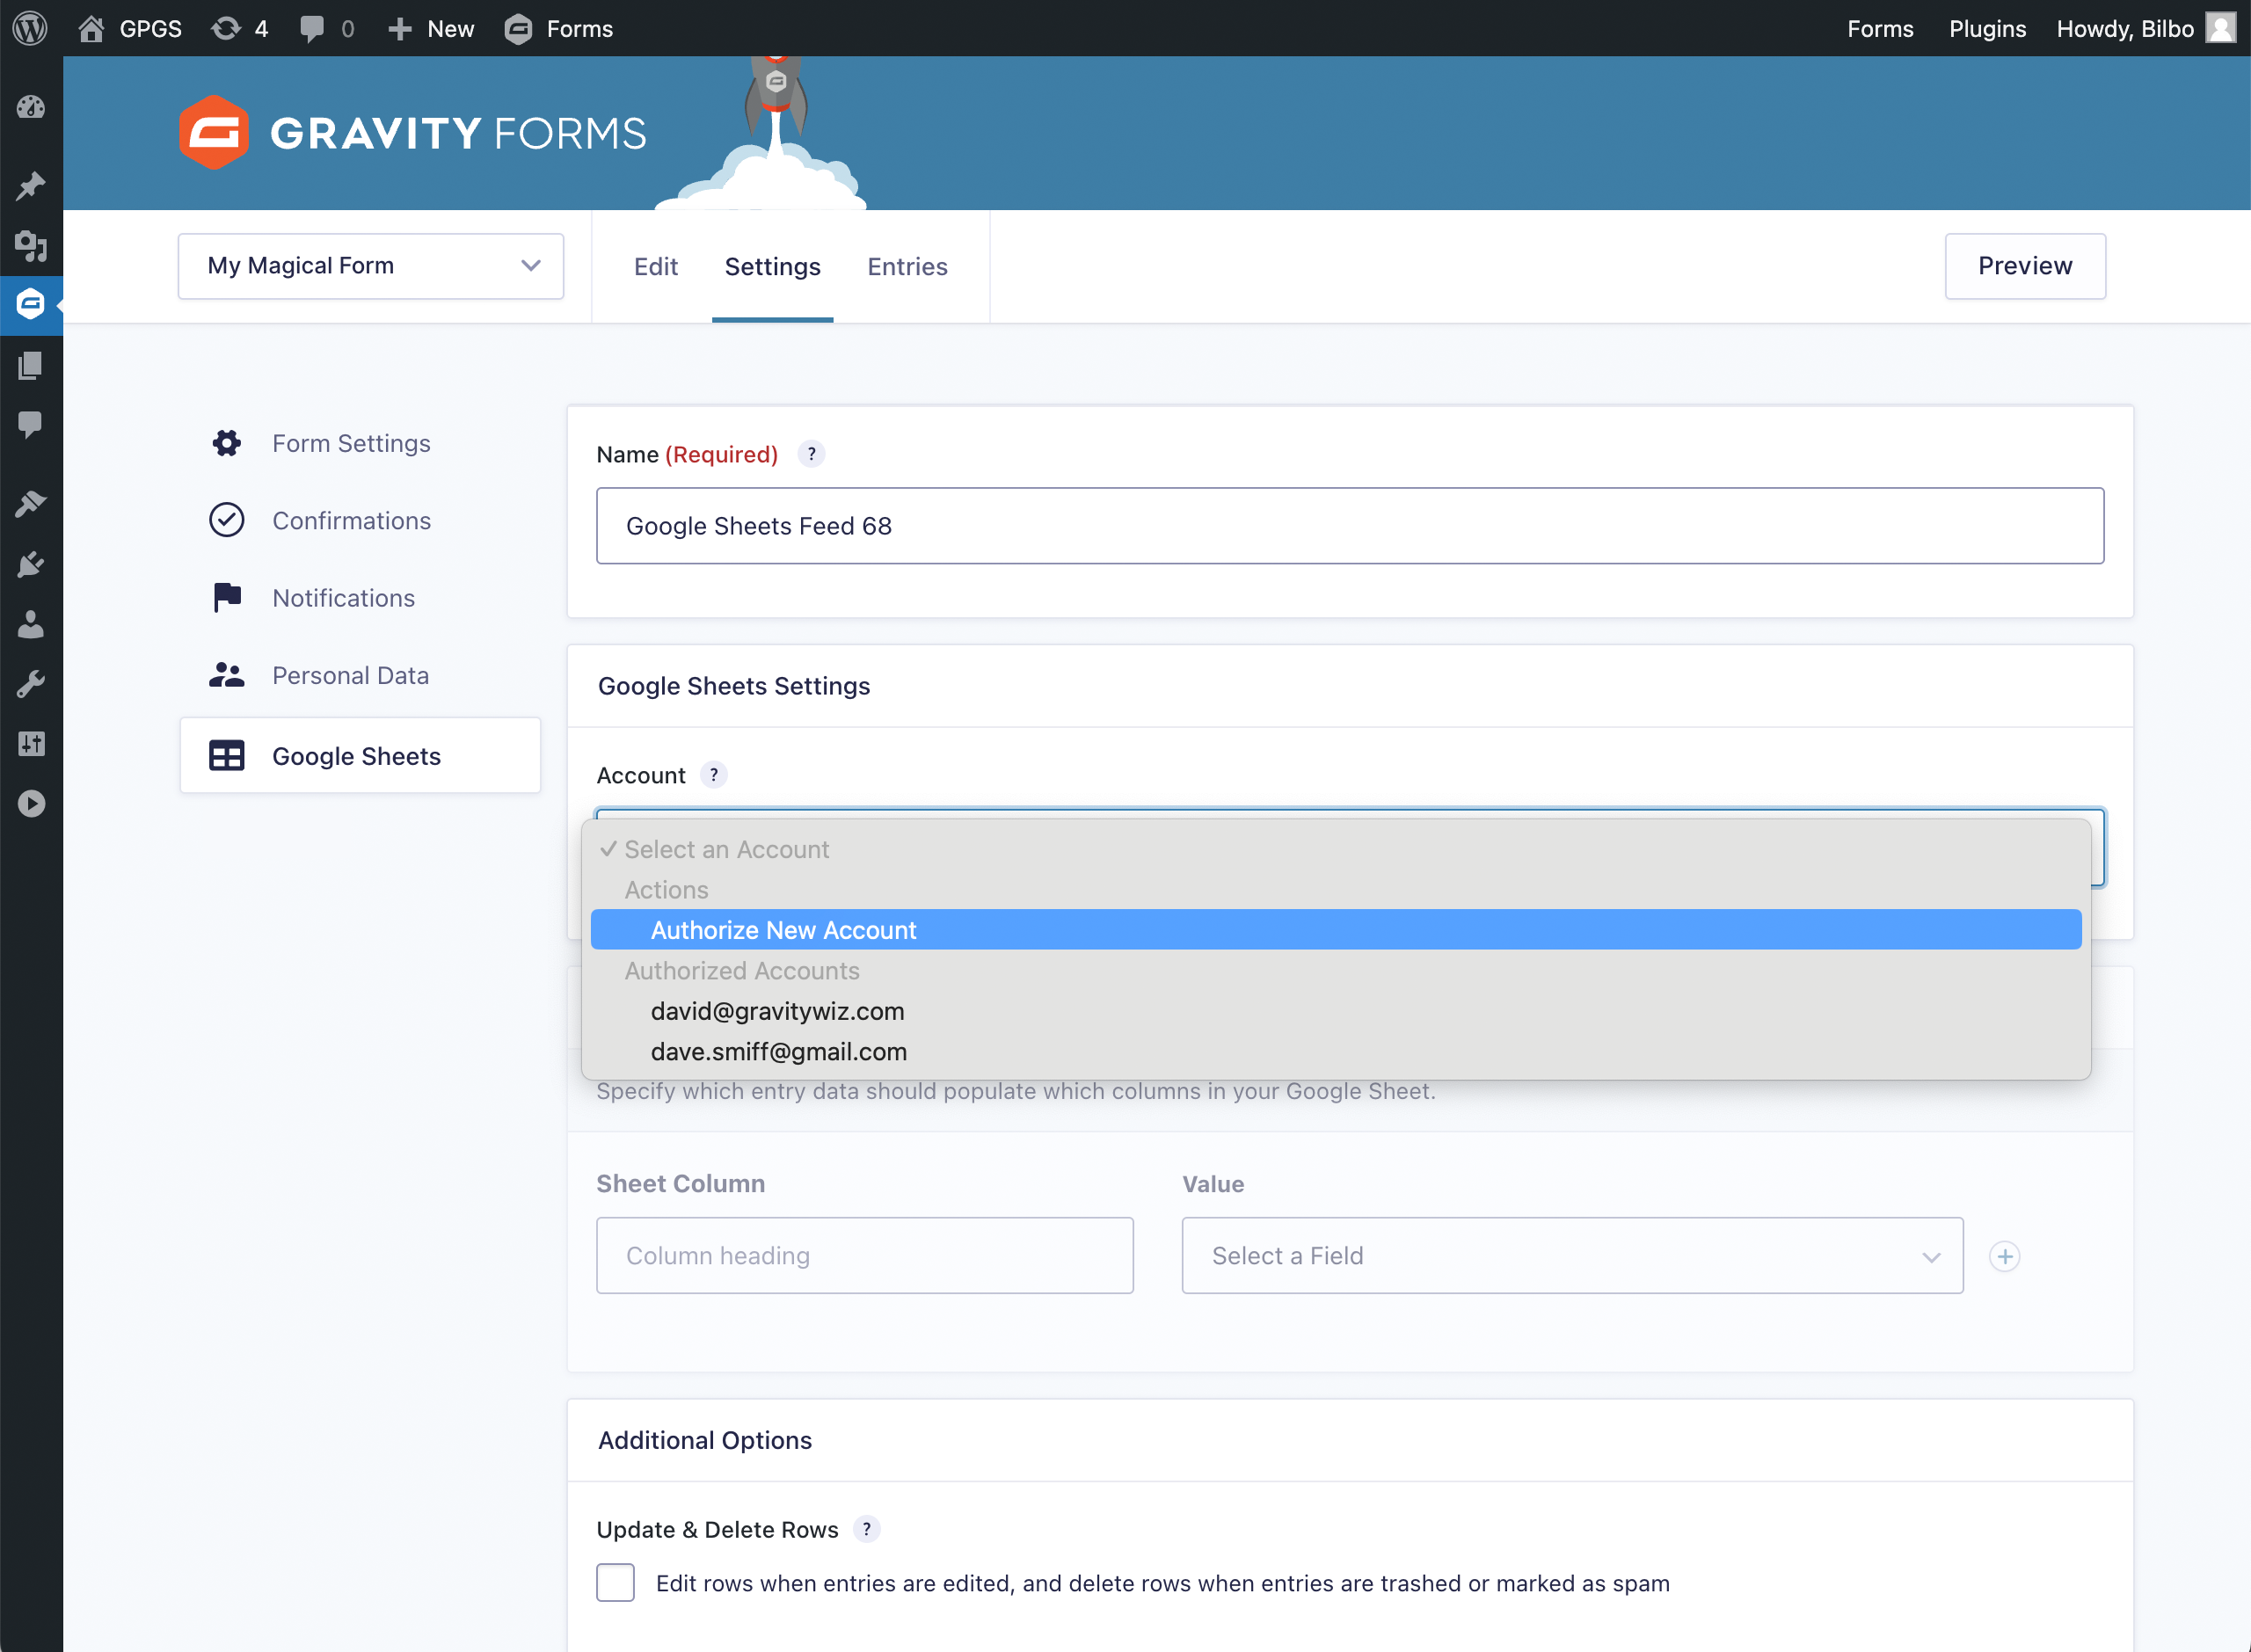The height and width of the screenshot is (1652, 2251).
Task: Open the Appearance brush sidebar icon
Action: click(x=31, y=504)
